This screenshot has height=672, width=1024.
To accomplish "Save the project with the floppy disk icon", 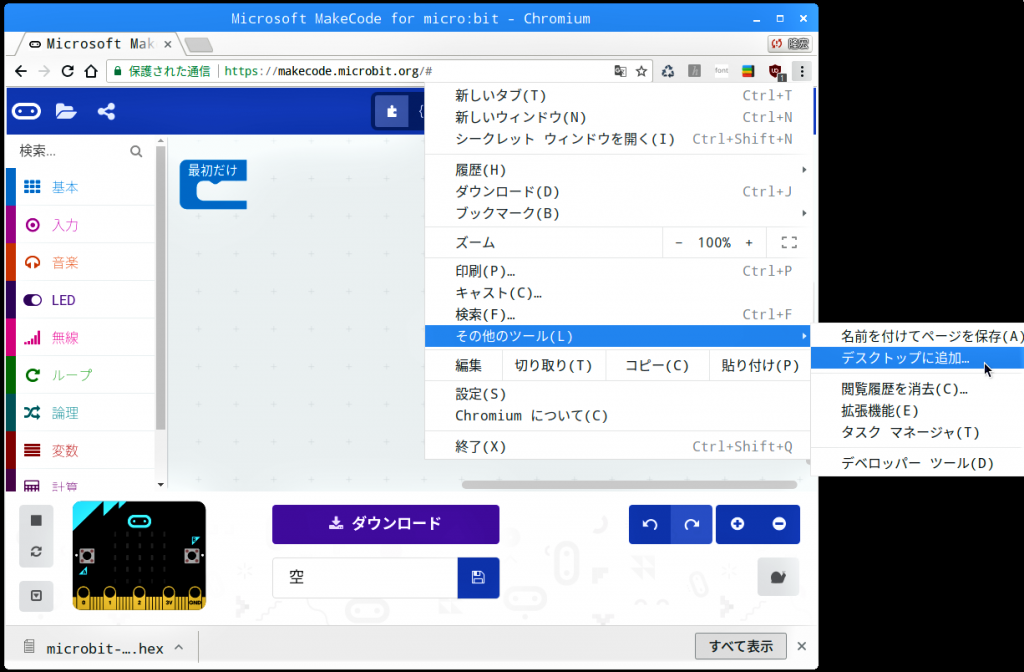I will (478, 577).
